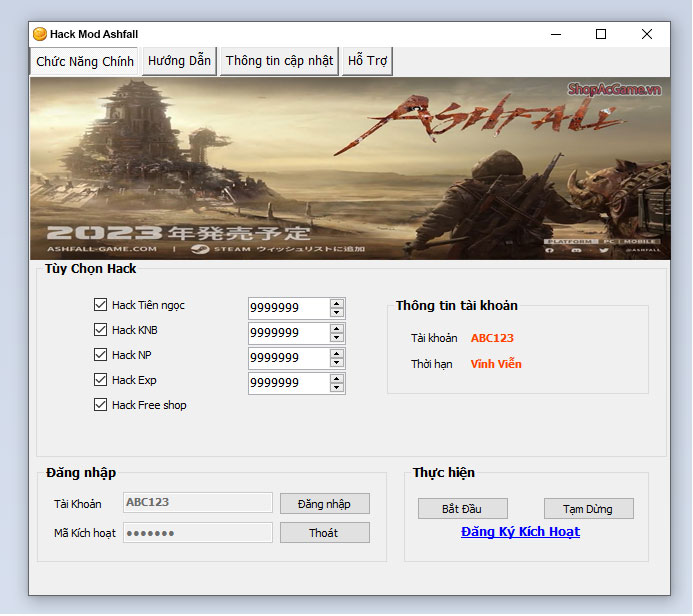The image size is (693, 616).
Task: Disable the Hack NP checkbox
Action: (x=100, y=355)
